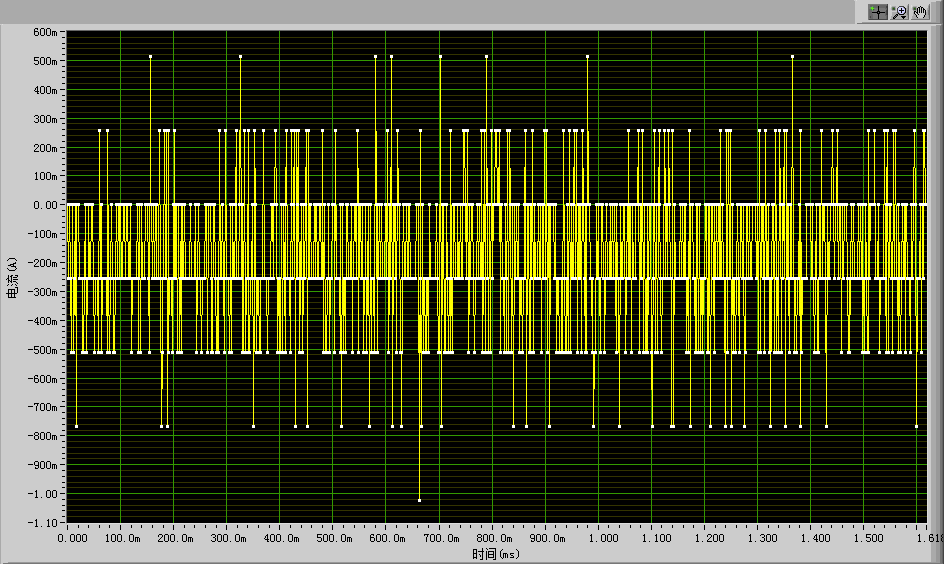This screenshot has height=564, width=944.
Task: Click the -1.10 Y-axis minimum value
Action: coord(42,522)
